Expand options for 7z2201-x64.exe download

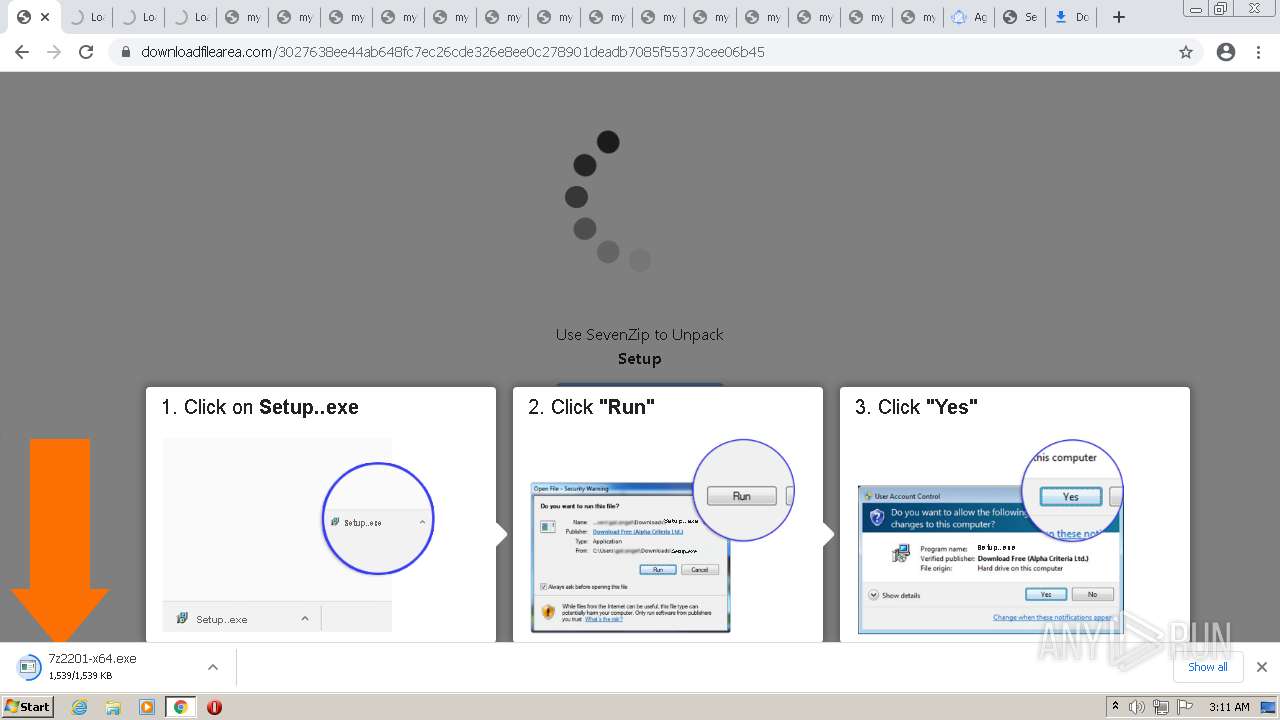pos(213,667)
